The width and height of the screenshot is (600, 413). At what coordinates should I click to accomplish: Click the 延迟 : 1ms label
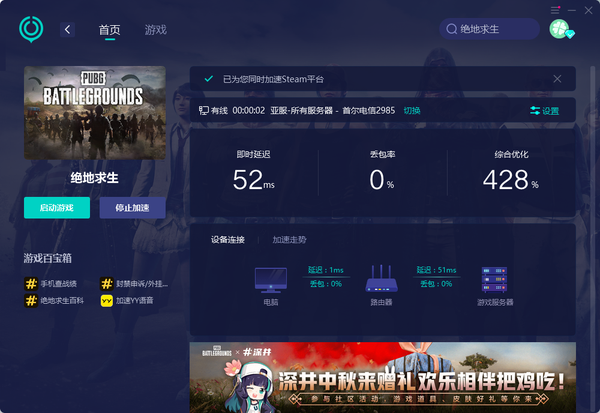point(326,270)
